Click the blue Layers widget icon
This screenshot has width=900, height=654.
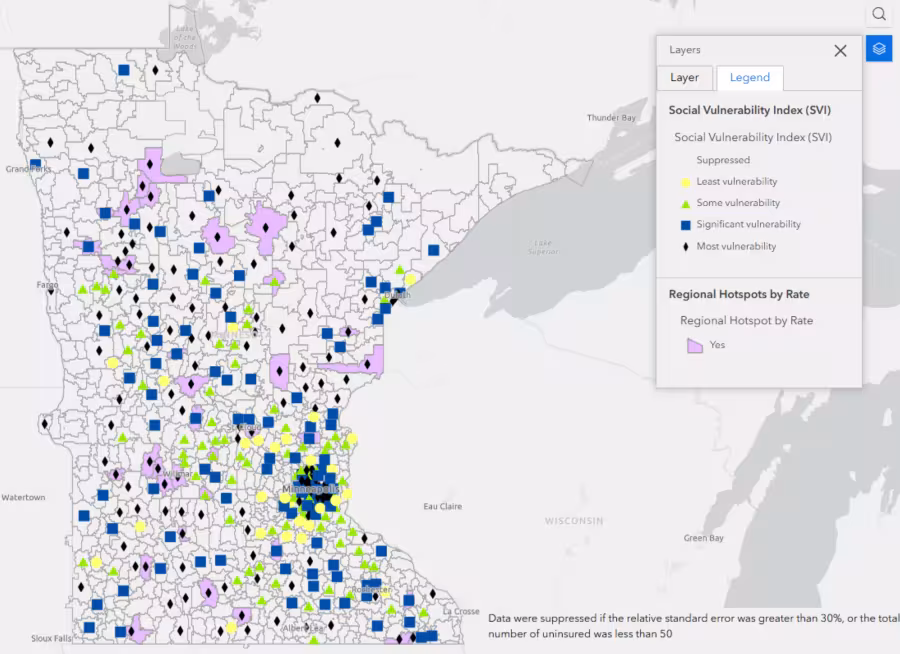coord(878,48)
